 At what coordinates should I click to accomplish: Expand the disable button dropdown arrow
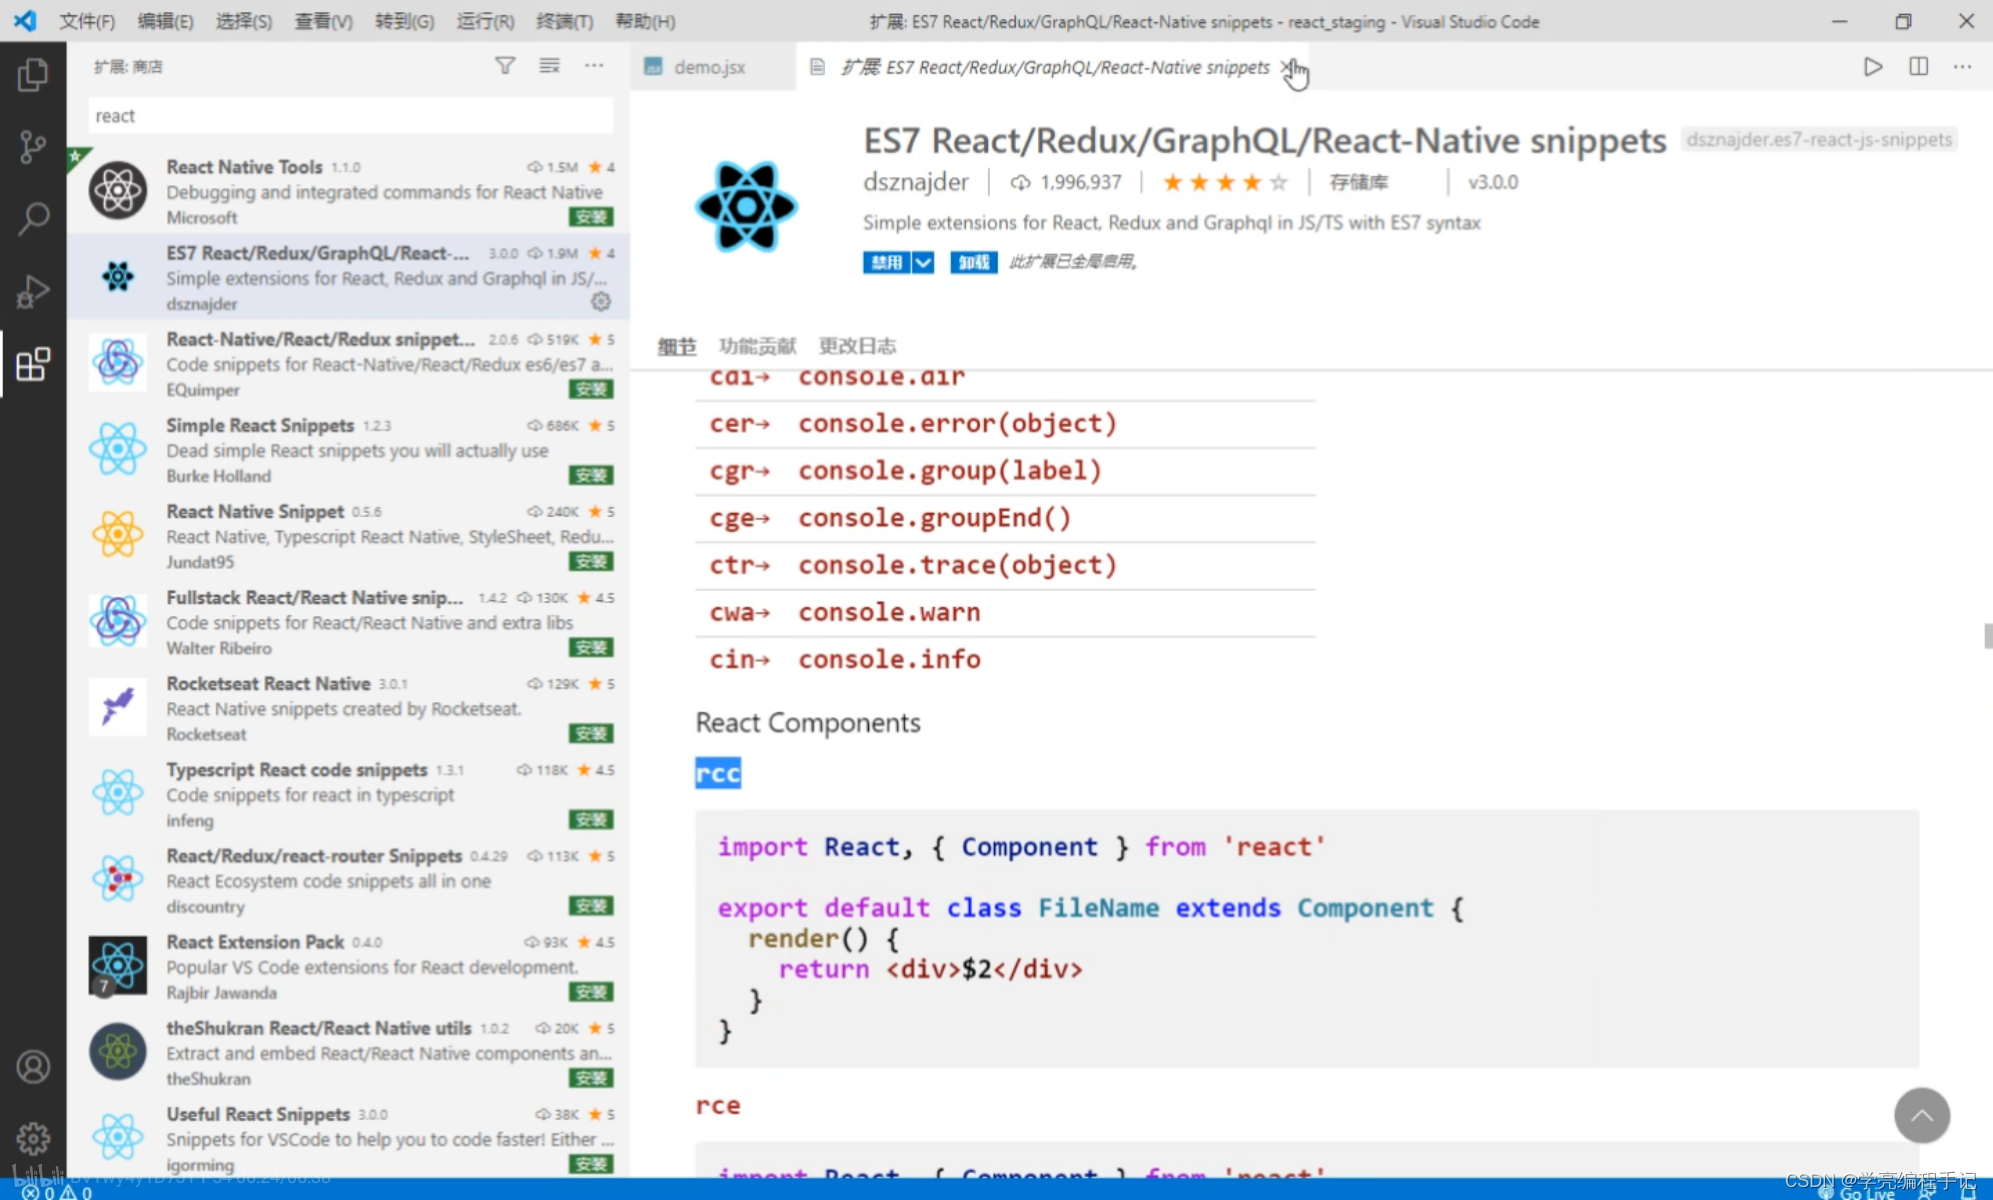[x=923, y=262]
